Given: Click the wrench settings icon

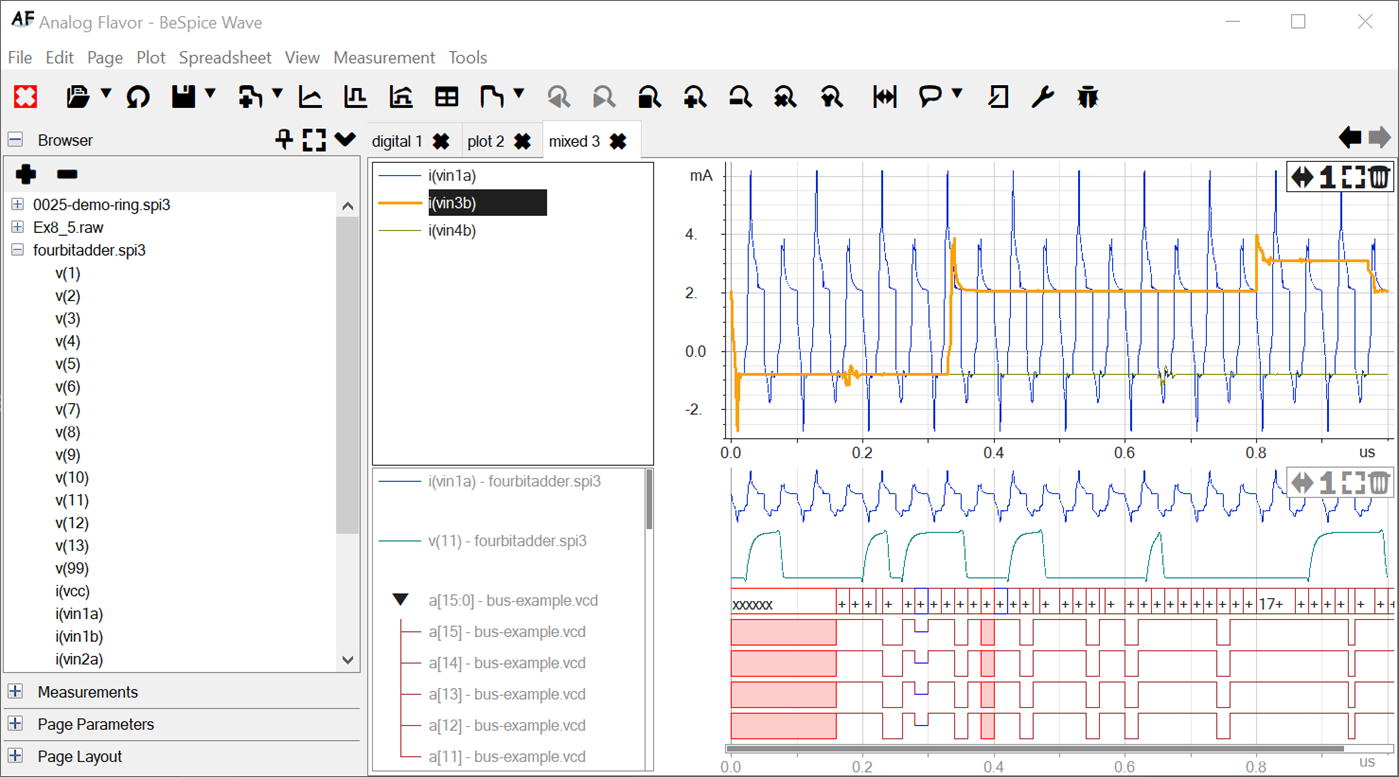Looking at the screenshot, I should tap(1042, 97).
